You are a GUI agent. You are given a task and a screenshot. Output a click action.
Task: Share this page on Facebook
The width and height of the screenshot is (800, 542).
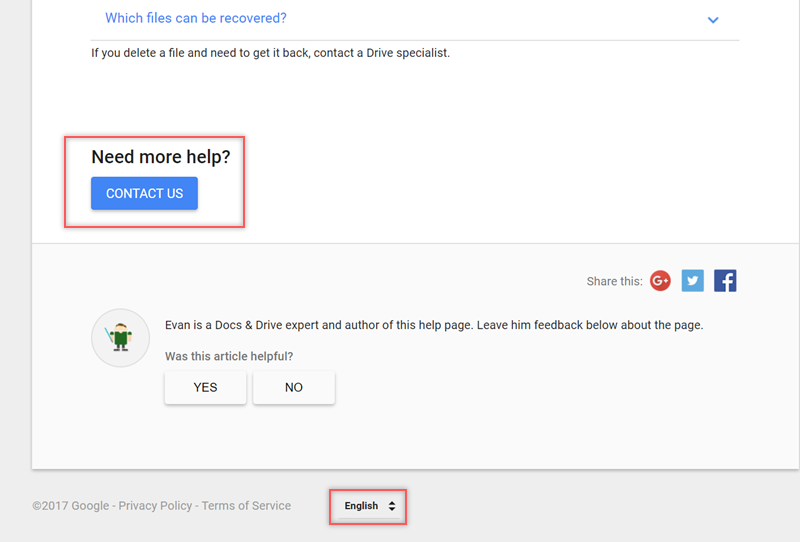coord(725,281)
